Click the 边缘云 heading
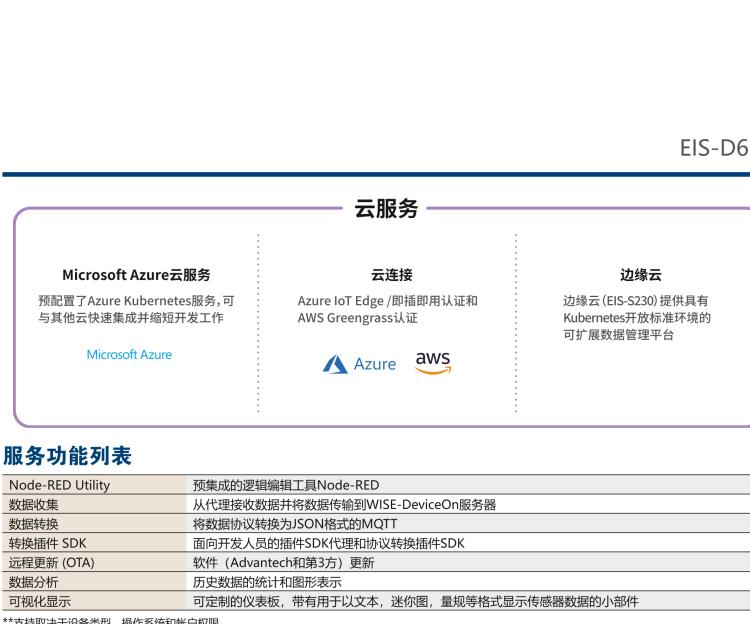The width and height of the screenshot is (750, 624). tap(641, 275)
